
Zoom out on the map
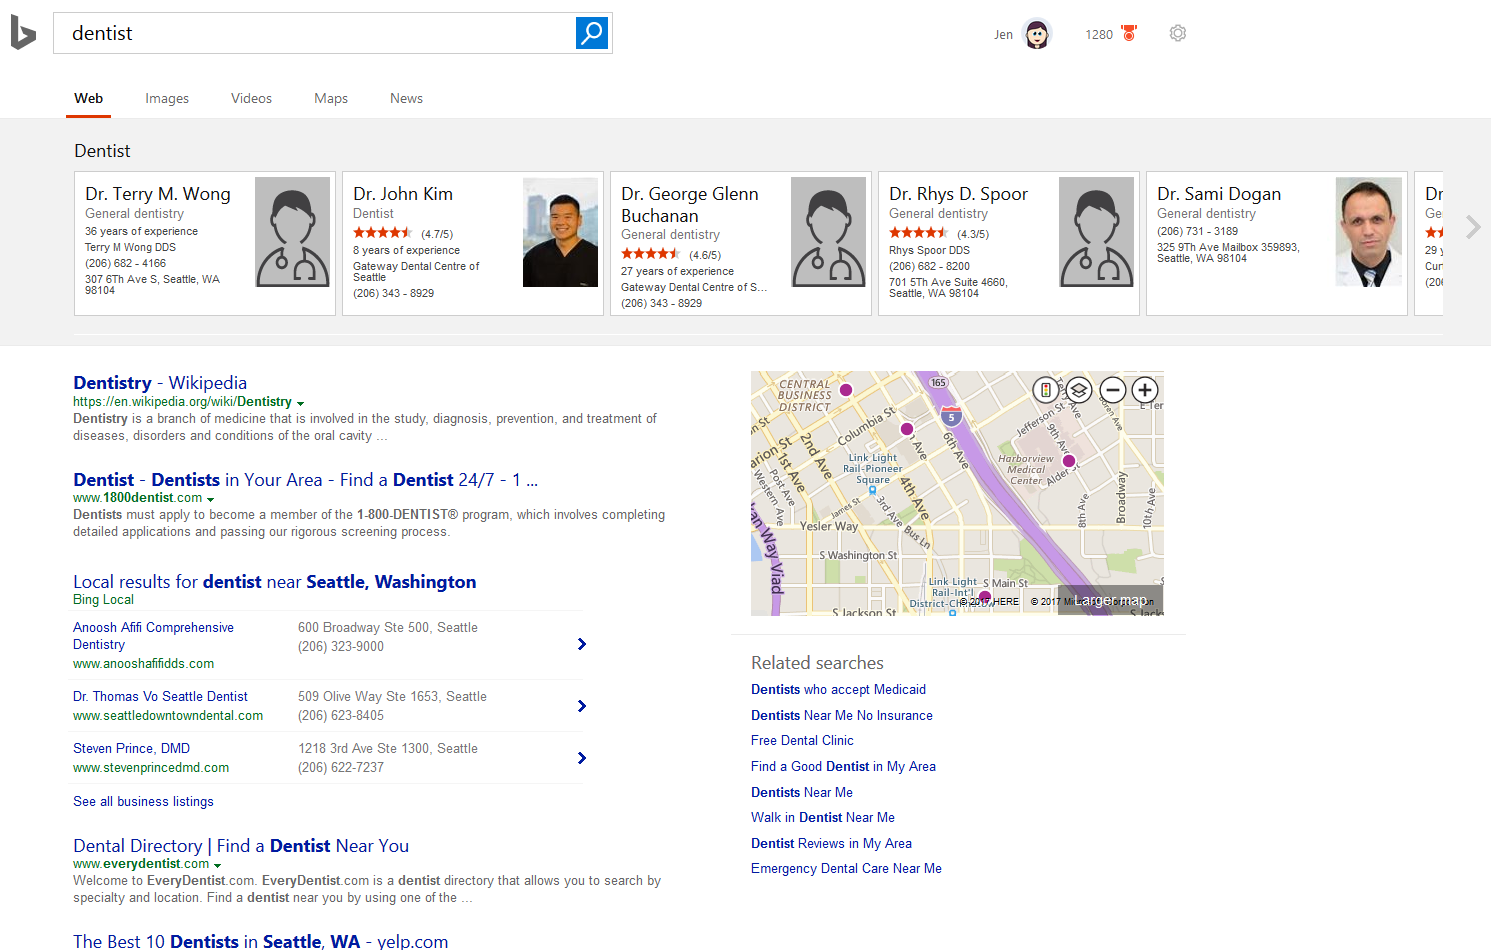[1112, 390]
